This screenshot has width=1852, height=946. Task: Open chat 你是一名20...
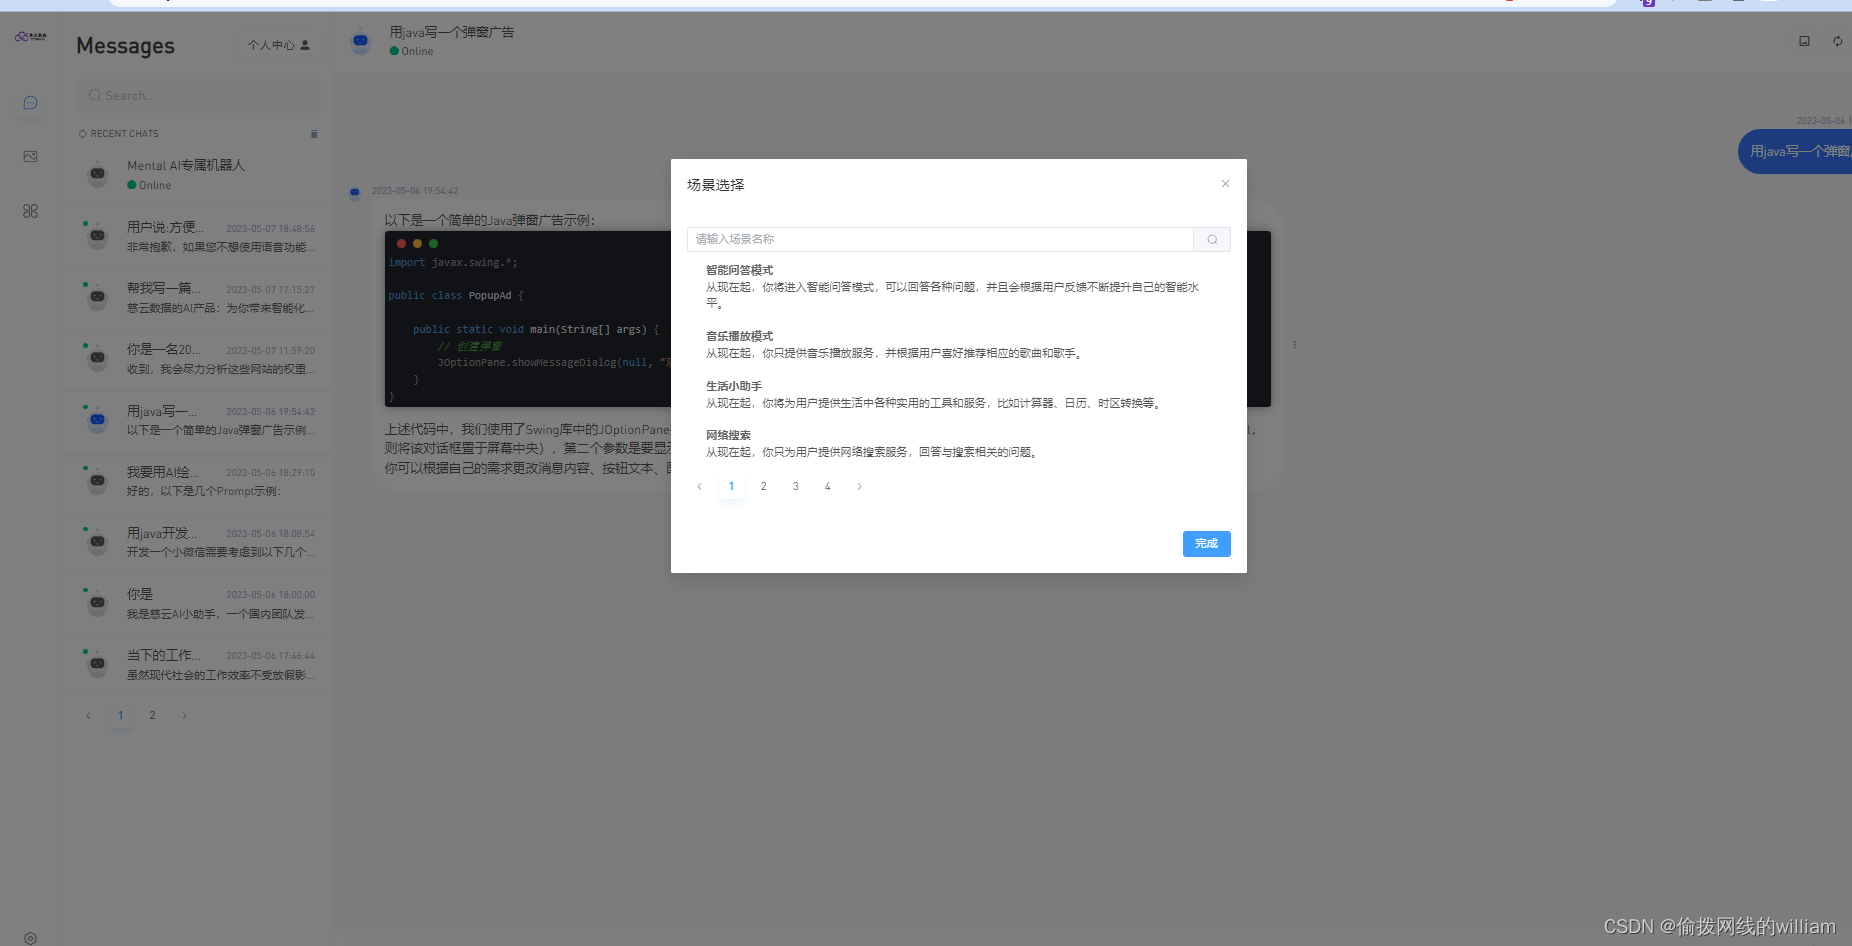tap(199, 358)
